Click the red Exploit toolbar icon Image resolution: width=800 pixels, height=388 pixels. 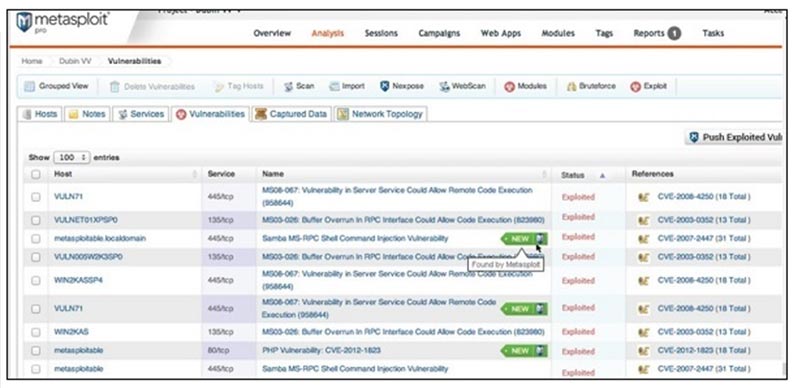point(635,86)
